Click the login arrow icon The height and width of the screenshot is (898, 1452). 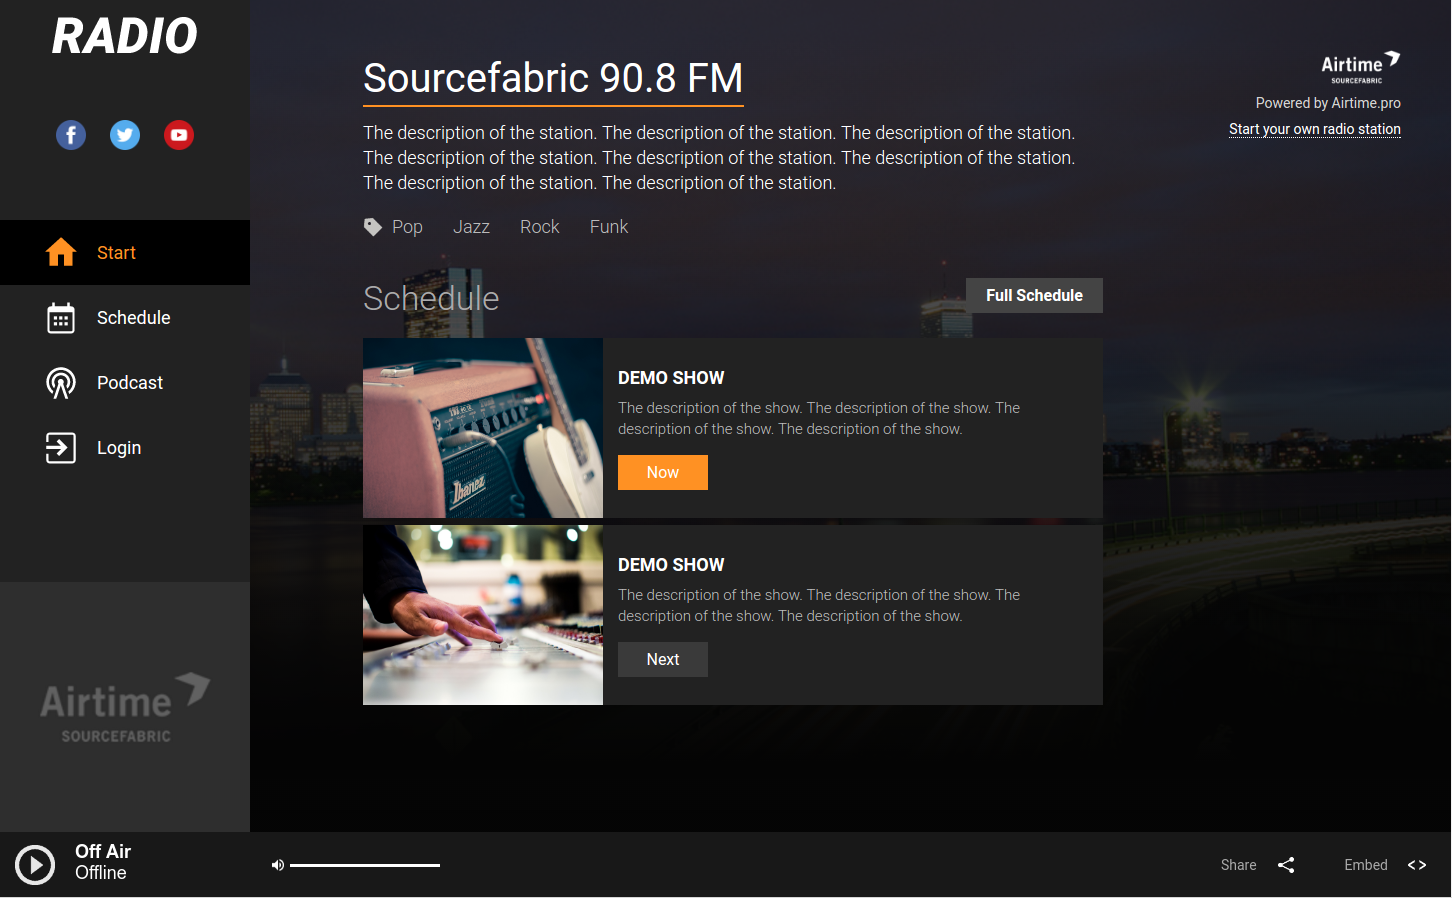tap(61, 448)
